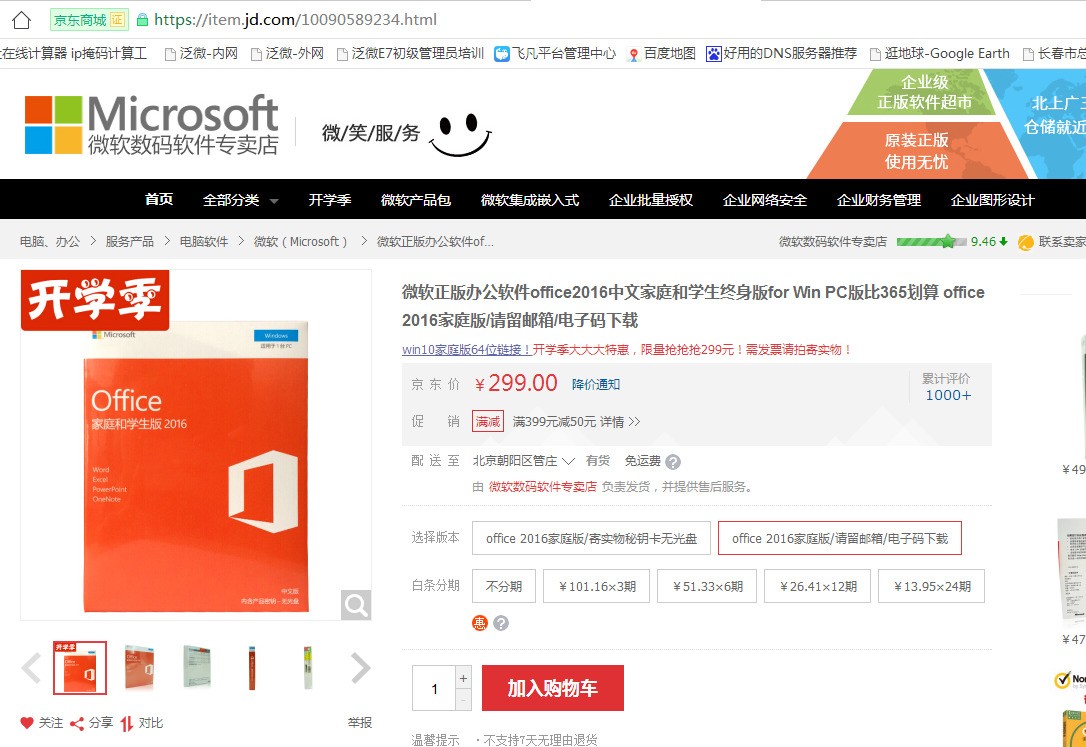This screenshot has height=747, width=1086.
Task: Choose the 不分期 installment option
Action: pyautogui.click(x=504, y=586)
